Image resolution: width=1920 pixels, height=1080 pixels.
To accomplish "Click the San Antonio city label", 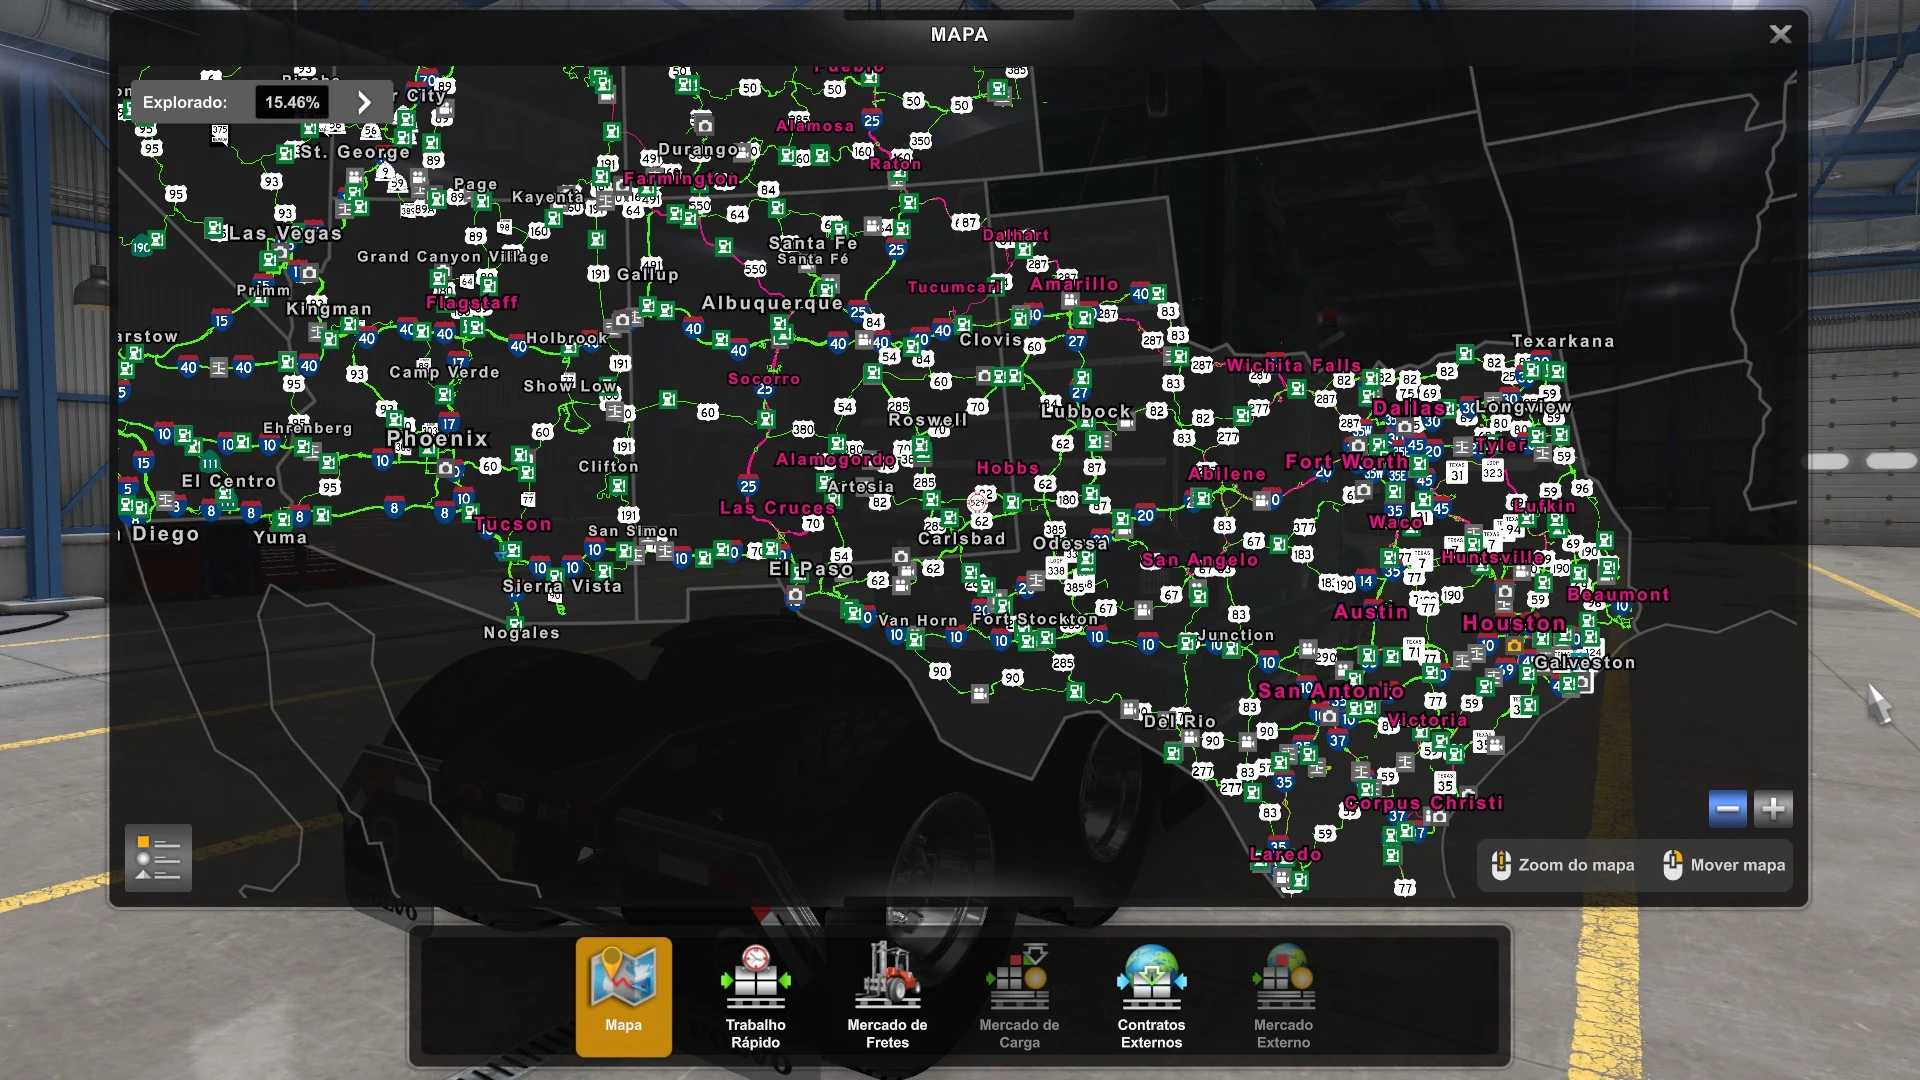I will coord(1330,691).
